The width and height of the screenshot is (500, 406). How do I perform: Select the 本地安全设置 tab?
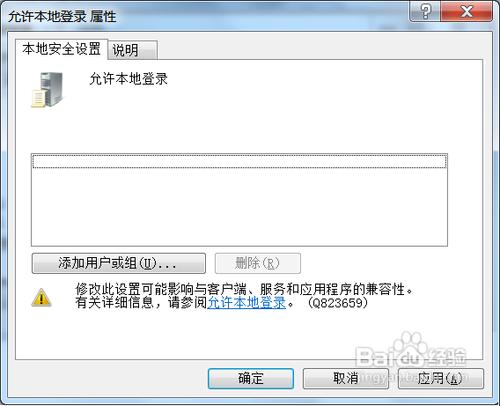[x=62, y=49]
